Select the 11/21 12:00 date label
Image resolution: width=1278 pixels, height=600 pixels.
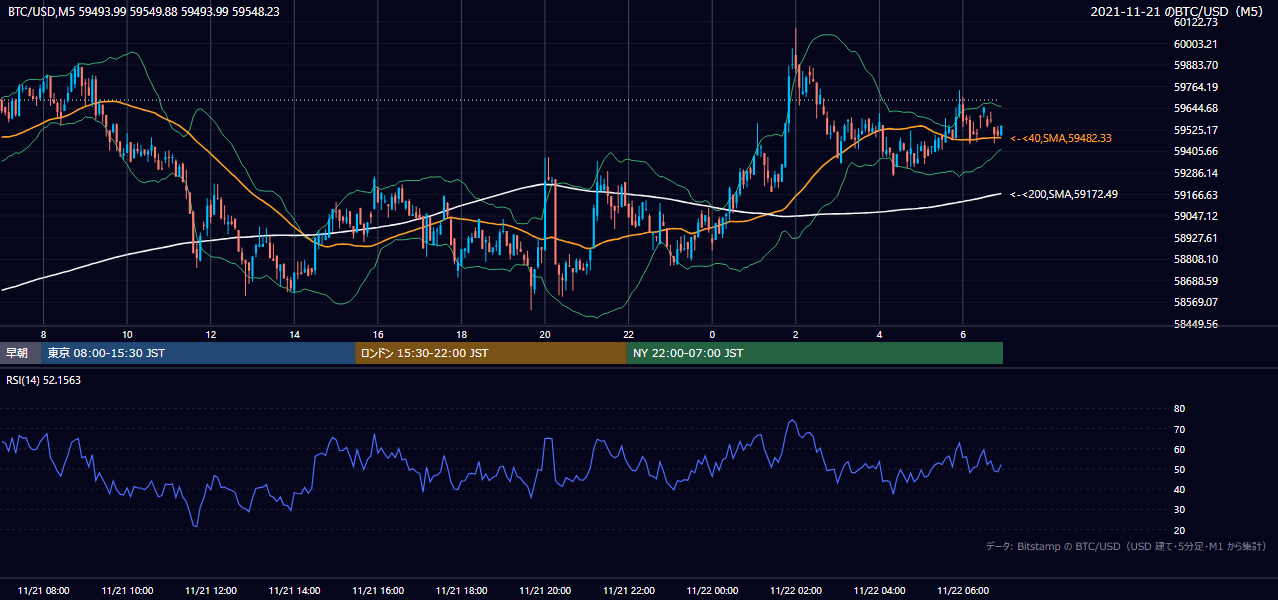[x=210, y=591]
